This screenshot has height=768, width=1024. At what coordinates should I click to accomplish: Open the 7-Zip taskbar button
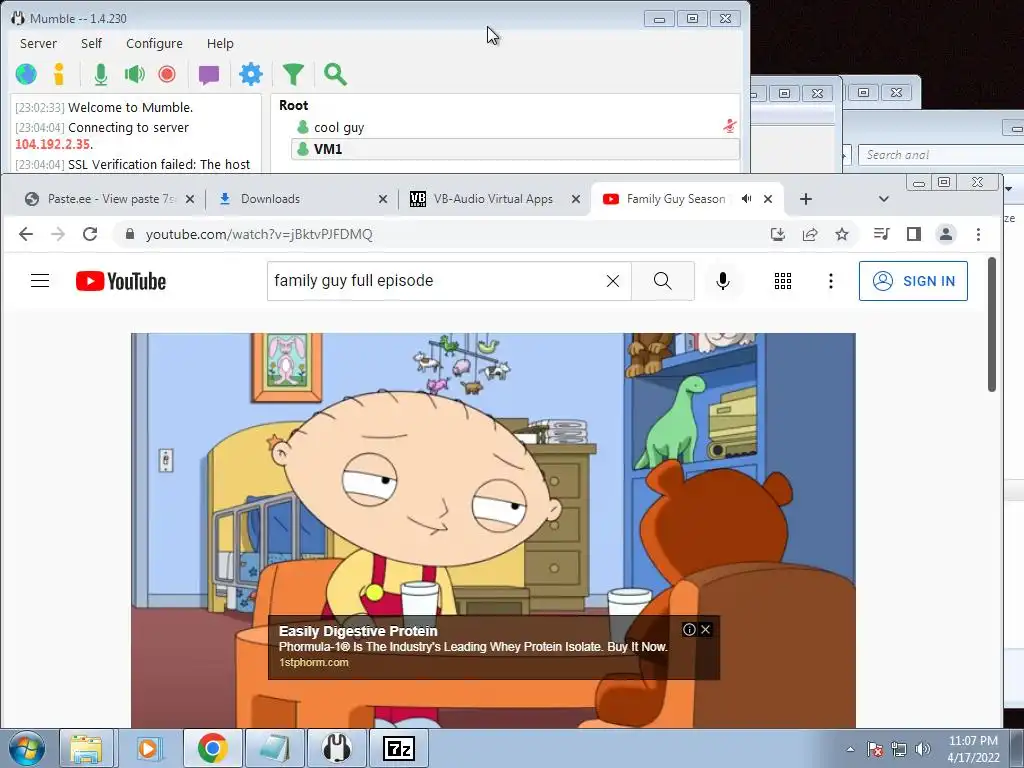399,748
